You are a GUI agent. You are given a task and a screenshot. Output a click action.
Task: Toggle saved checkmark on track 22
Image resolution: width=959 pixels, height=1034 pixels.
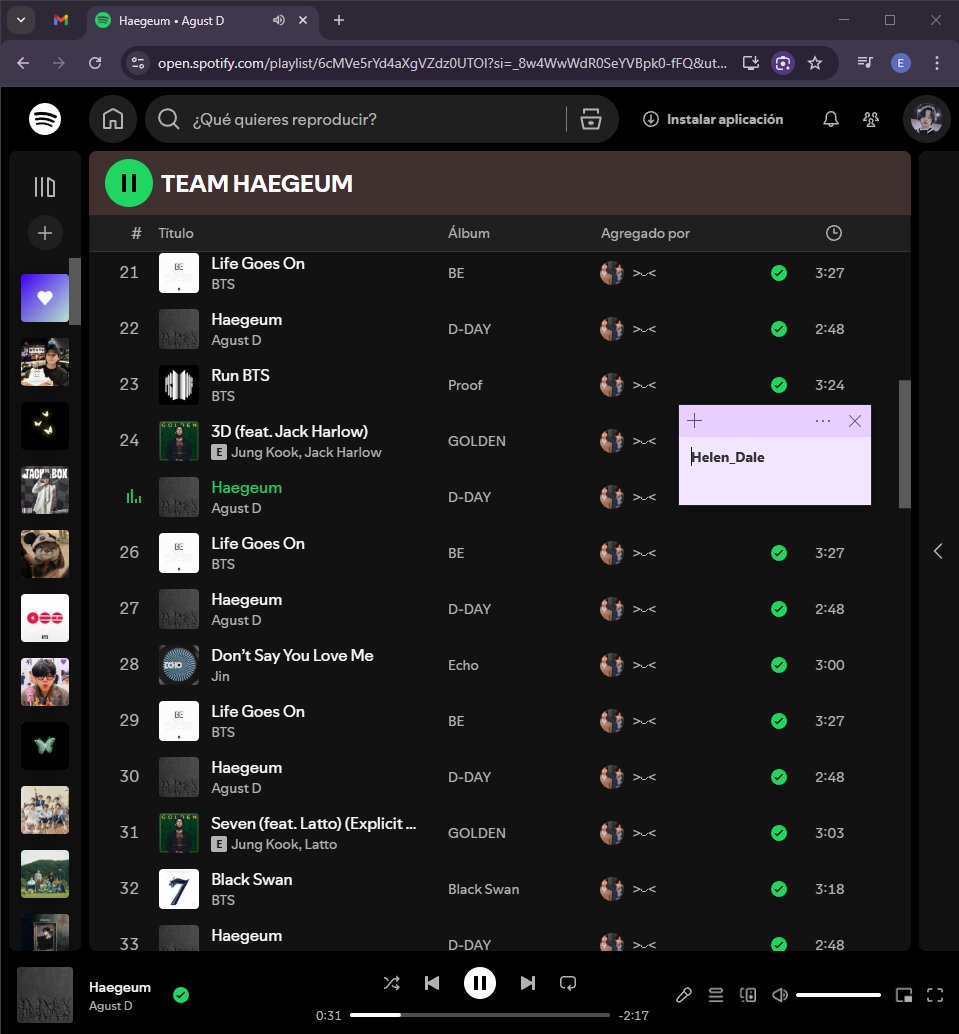779,329
